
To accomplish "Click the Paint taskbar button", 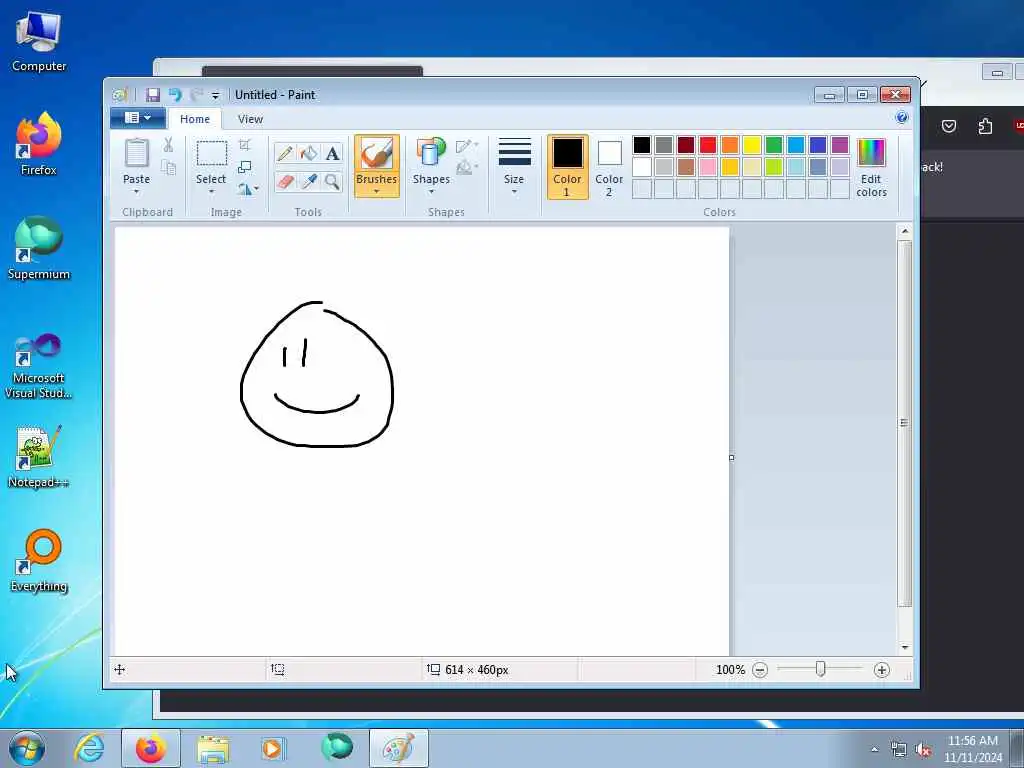I will [398, 748].
